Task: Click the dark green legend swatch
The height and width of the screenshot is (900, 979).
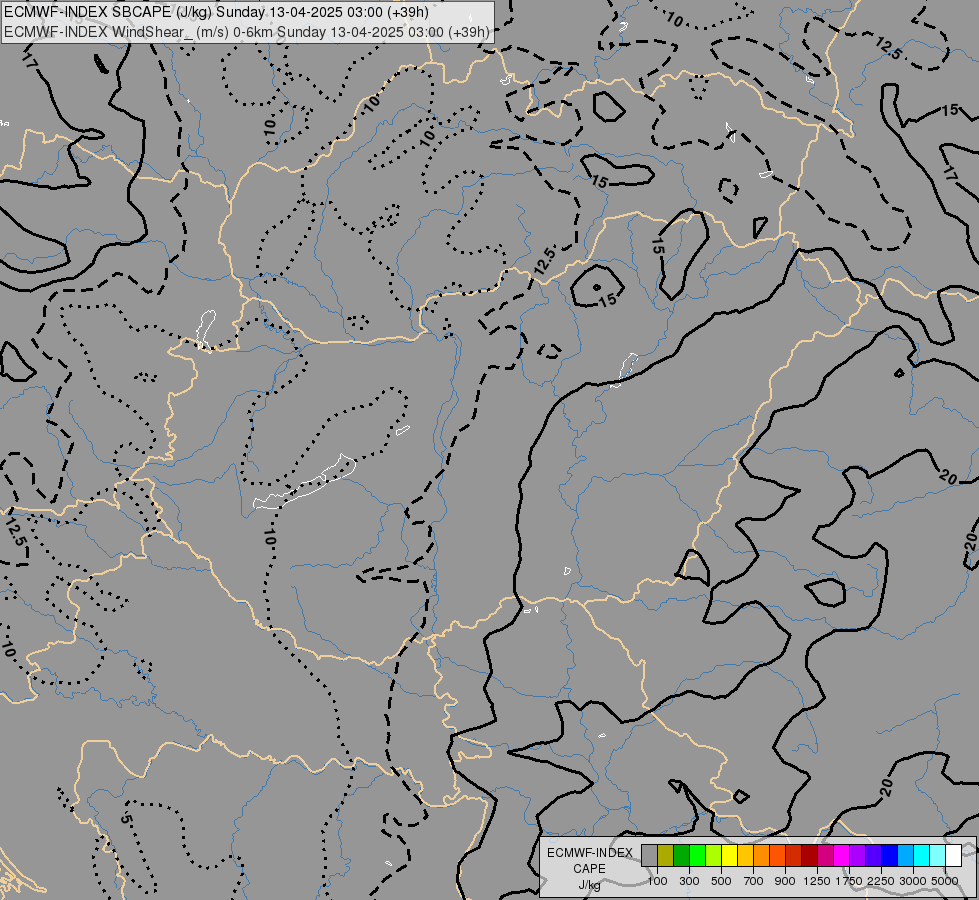Action: [x=681, y=855]
